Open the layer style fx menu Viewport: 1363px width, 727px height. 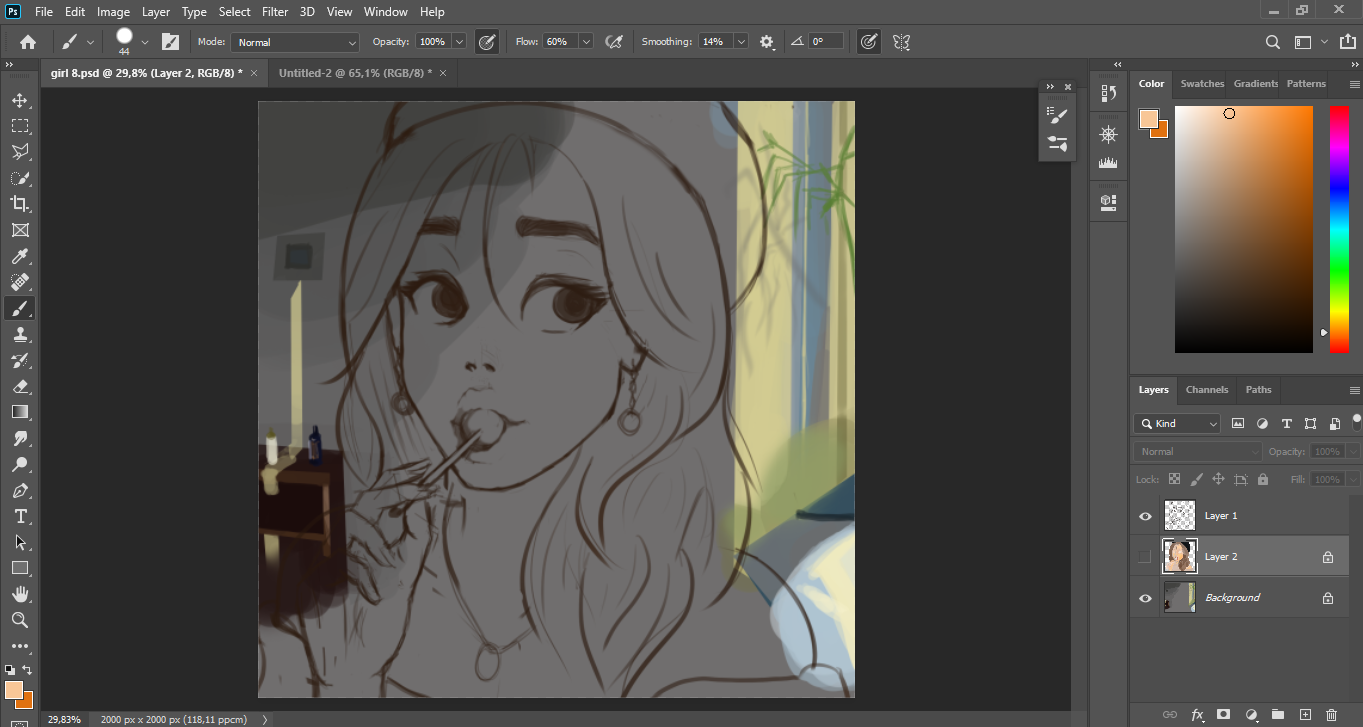1197,714
